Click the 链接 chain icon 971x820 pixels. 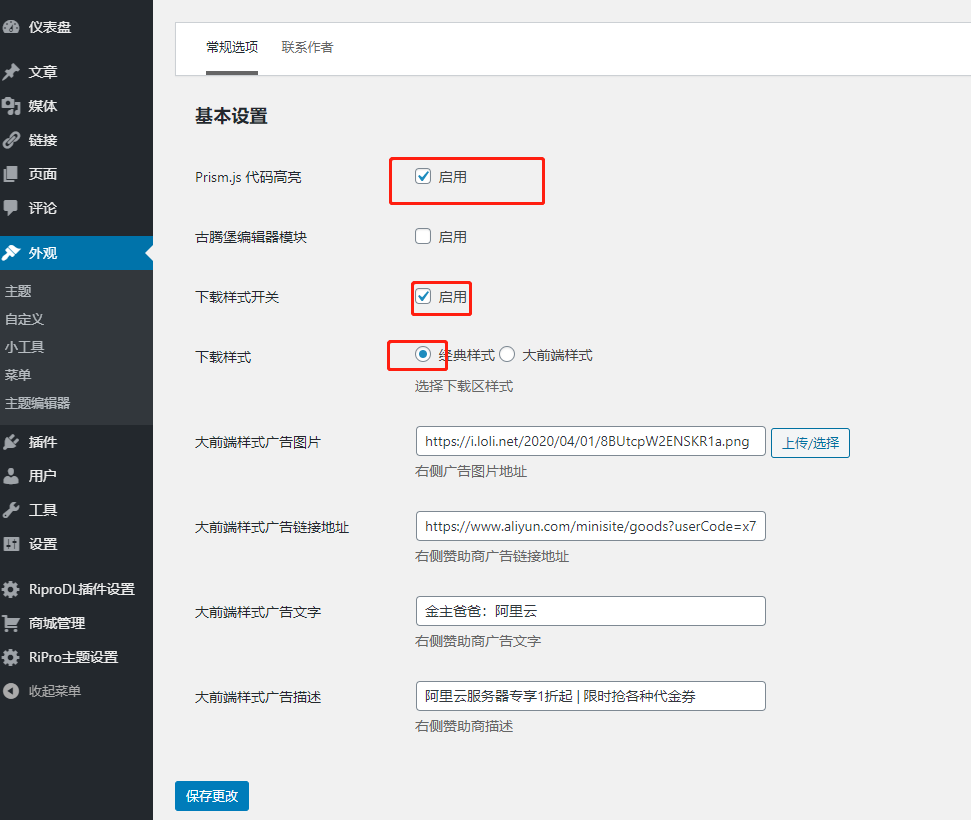(x=11, y=140)
